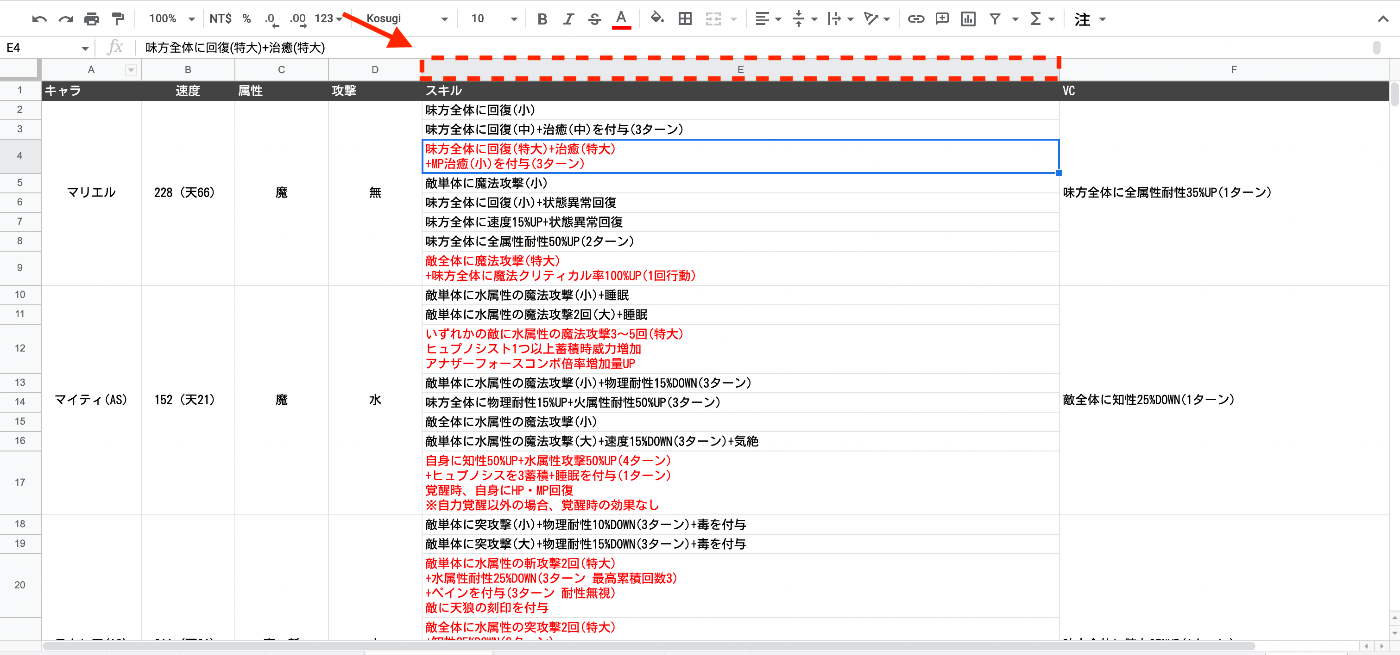Toggle italic formatting
The width and height of the screenshot is (1400, 655).
[568, 19]
